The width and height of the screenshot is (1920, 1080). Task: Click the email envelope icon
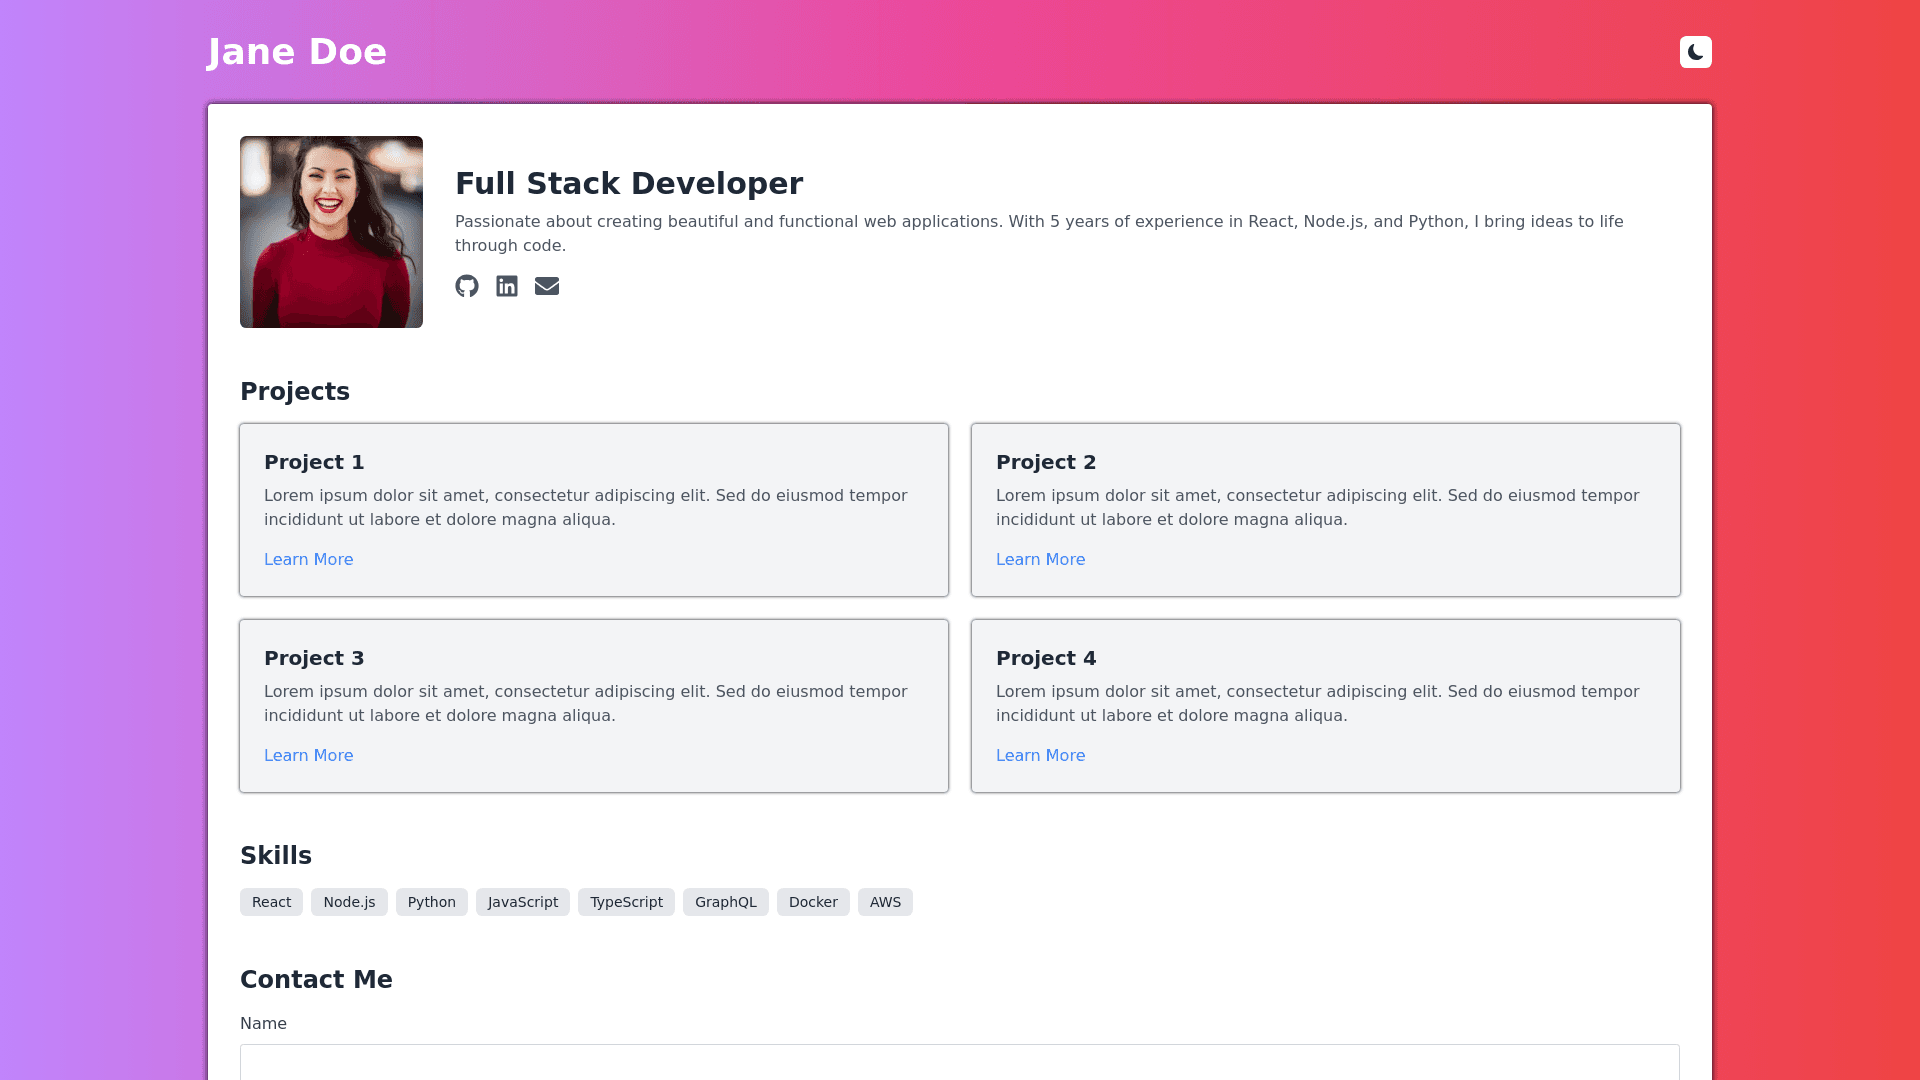click(547, 286)
